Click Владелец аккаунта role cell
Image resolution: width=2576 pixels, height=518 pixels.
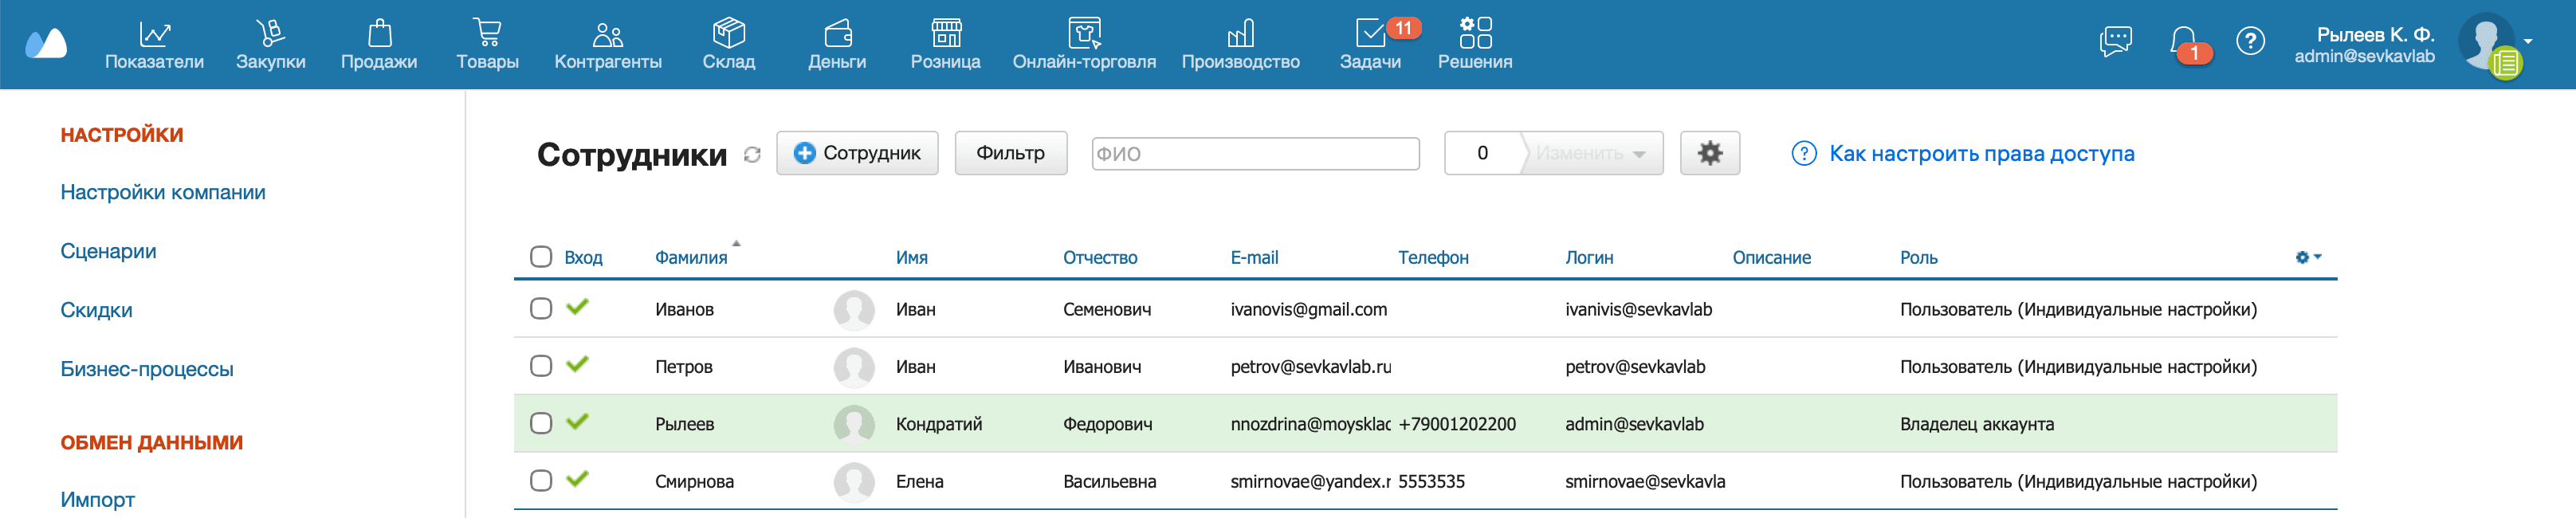click(1976, 424)
